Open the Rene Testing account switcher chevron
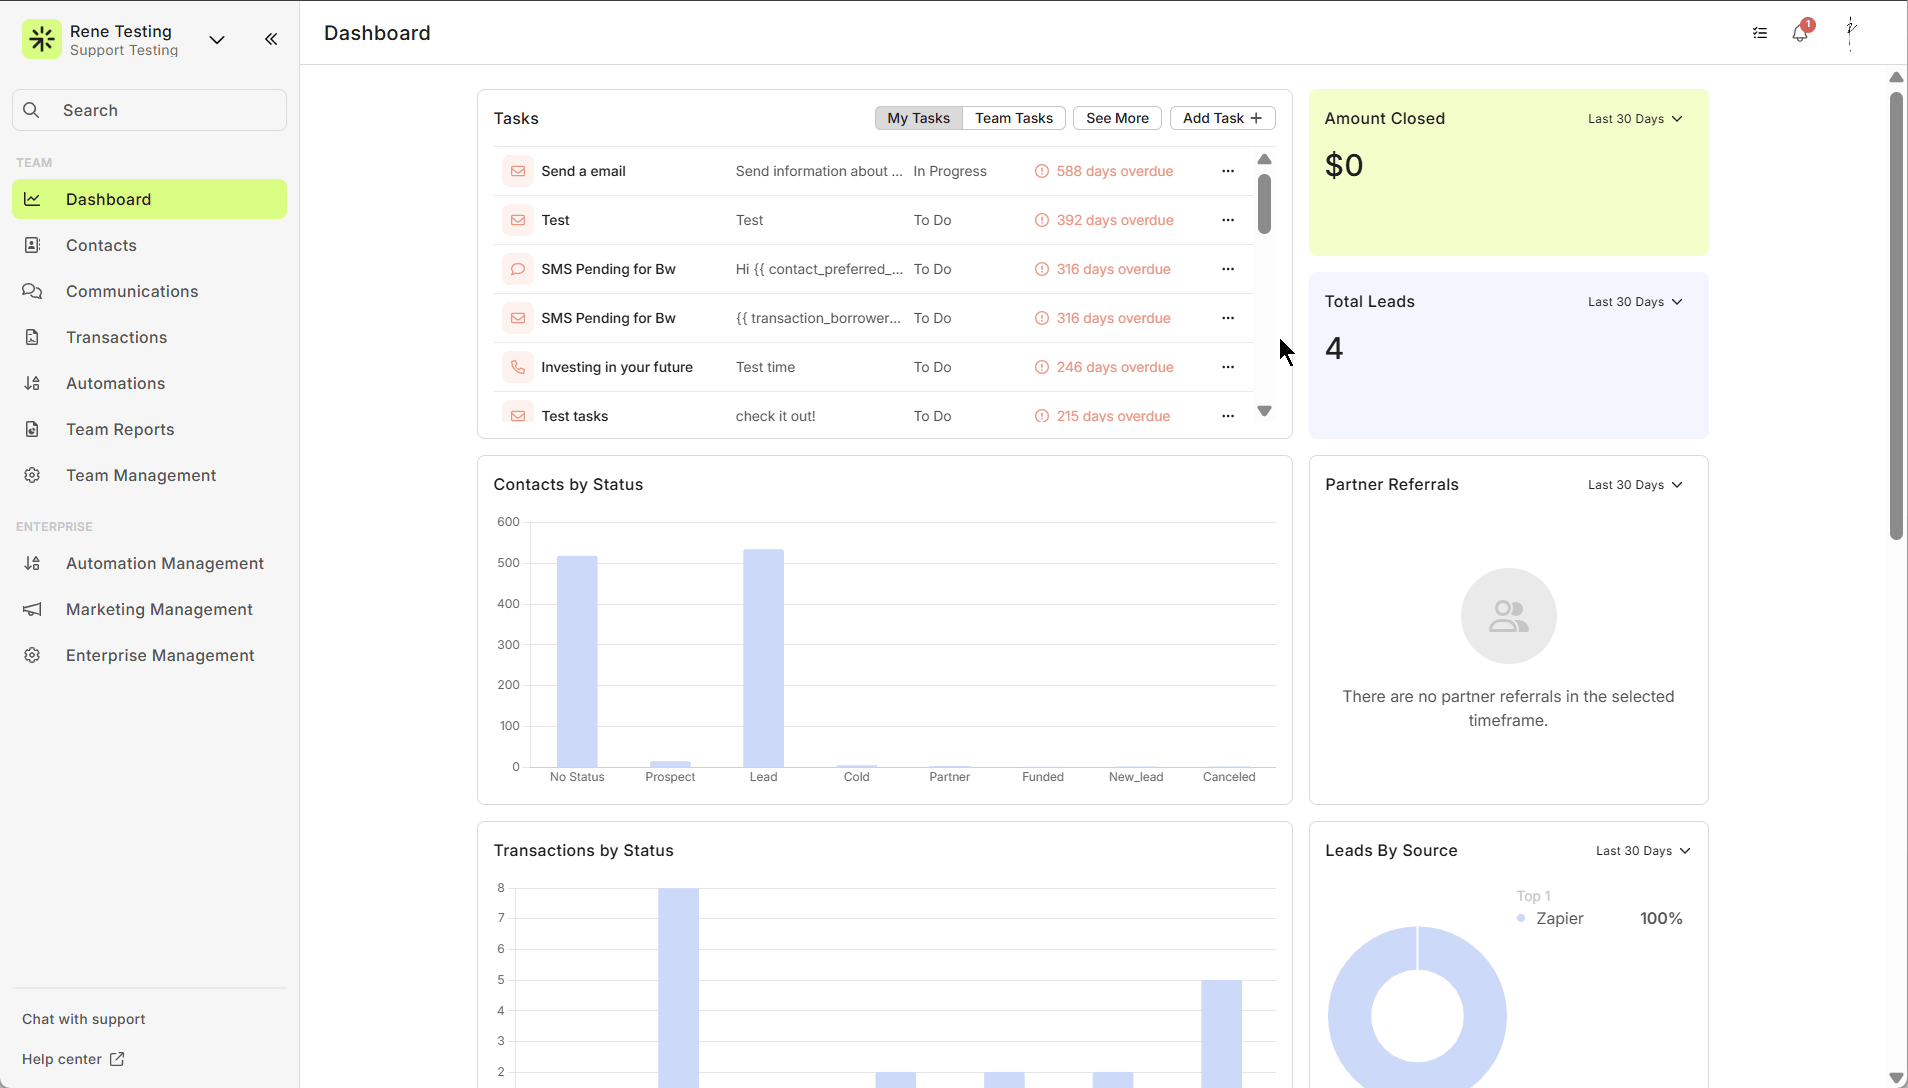Image resolution: width=1908 pixels, height=1088 pixels. click(x=217, y=40)
